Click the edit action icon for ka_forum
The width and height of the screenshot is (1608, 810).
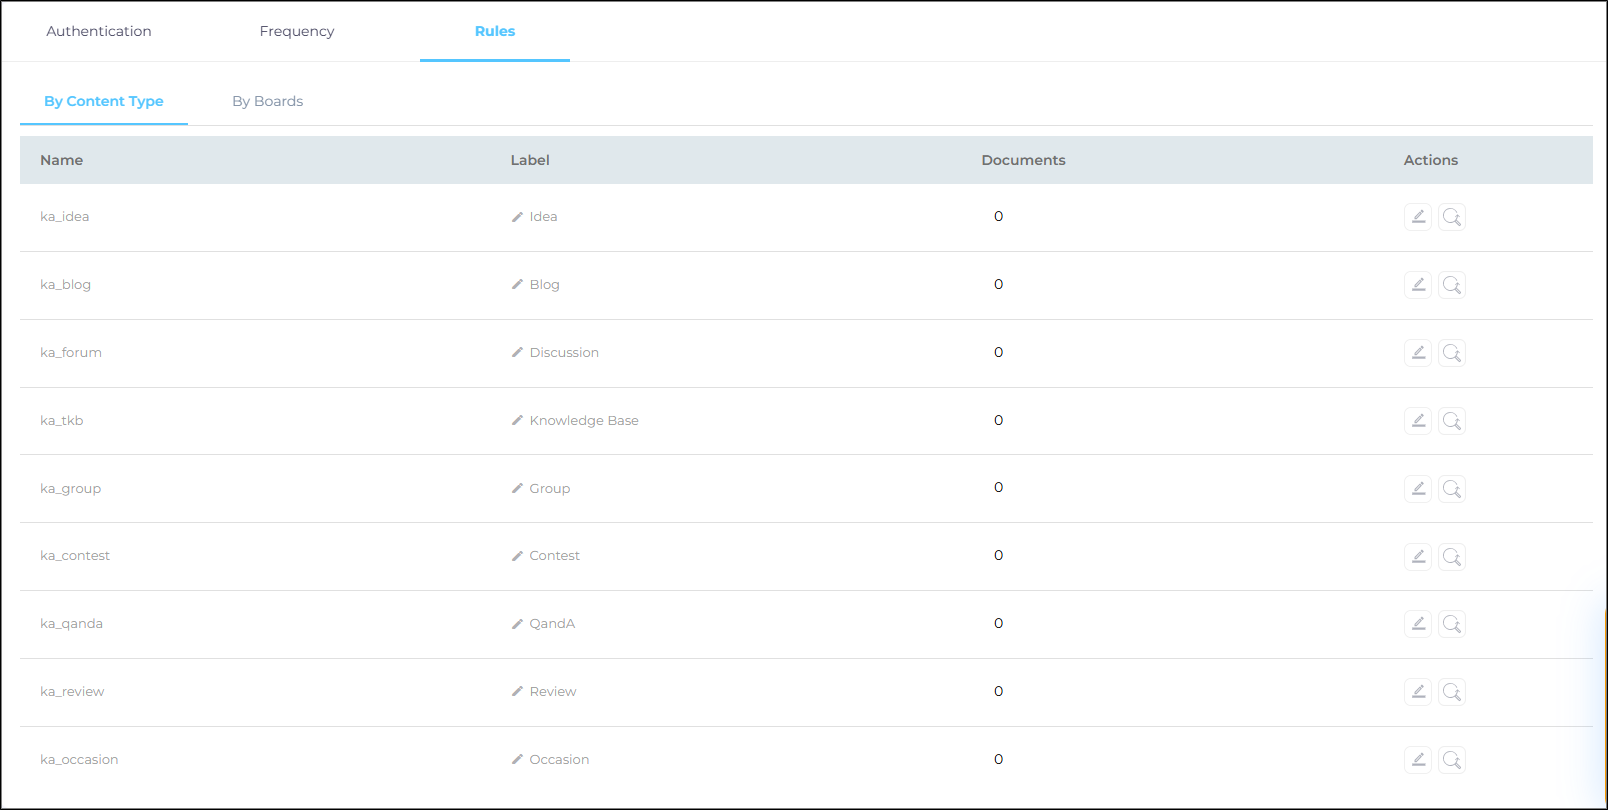pos(1418,353)
